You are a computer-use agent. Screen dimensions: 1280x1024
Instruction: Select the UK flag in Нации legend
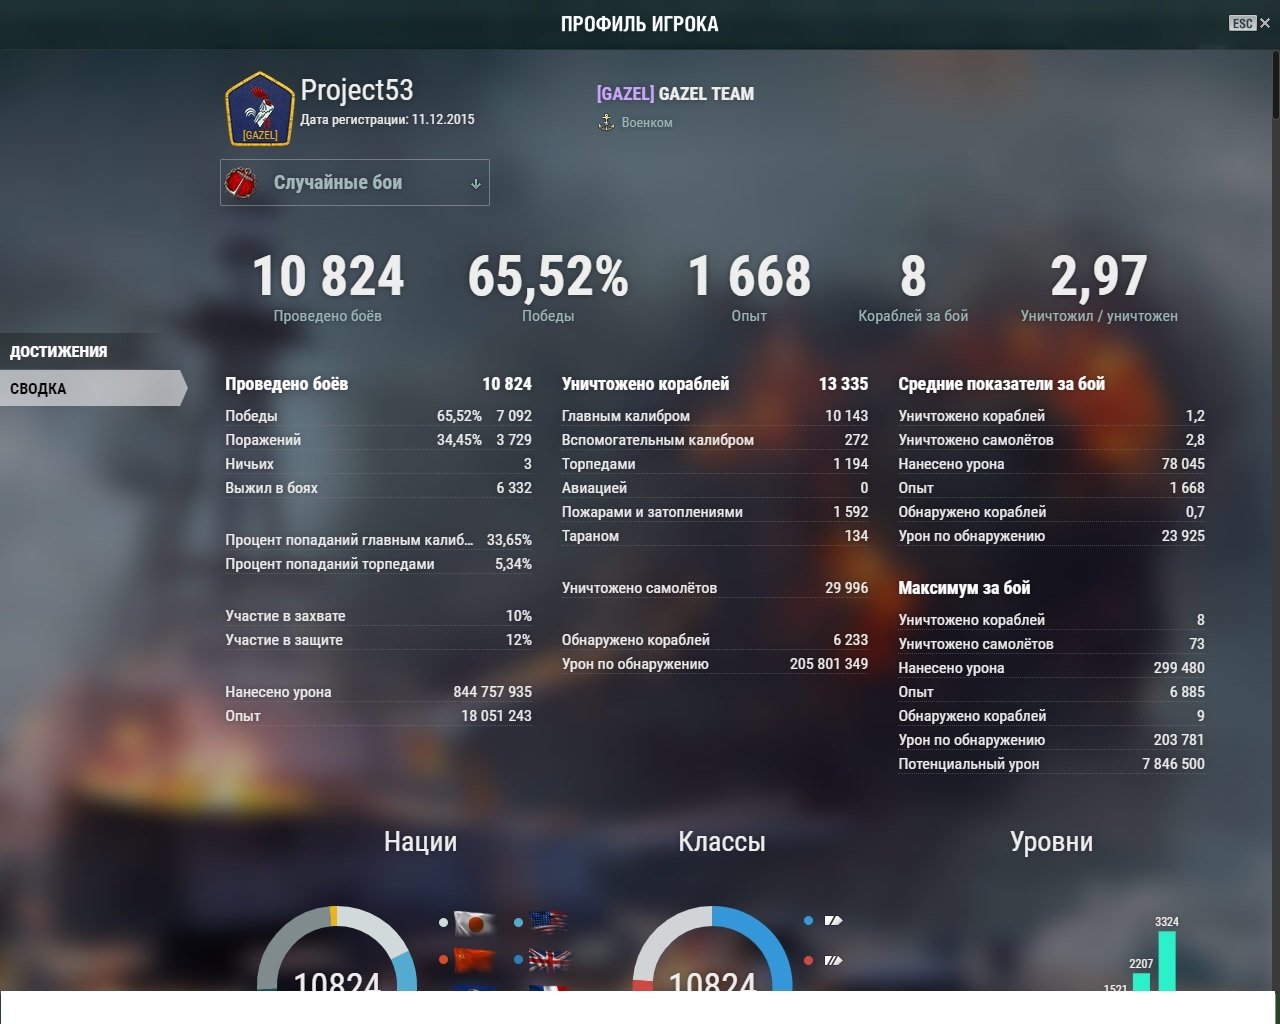(549, 960)
